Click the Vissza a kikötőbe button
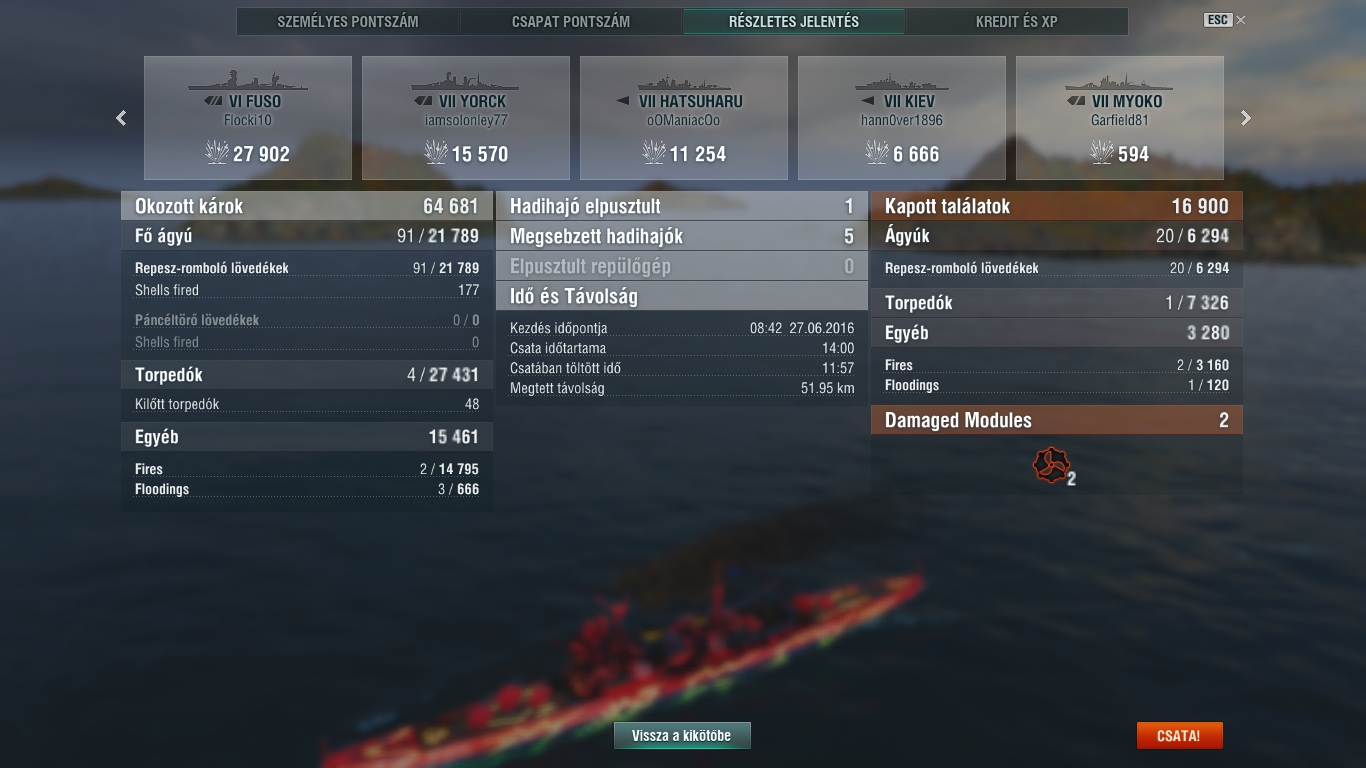Viewport: 1366px width, 768px height. tap(682, 735)
